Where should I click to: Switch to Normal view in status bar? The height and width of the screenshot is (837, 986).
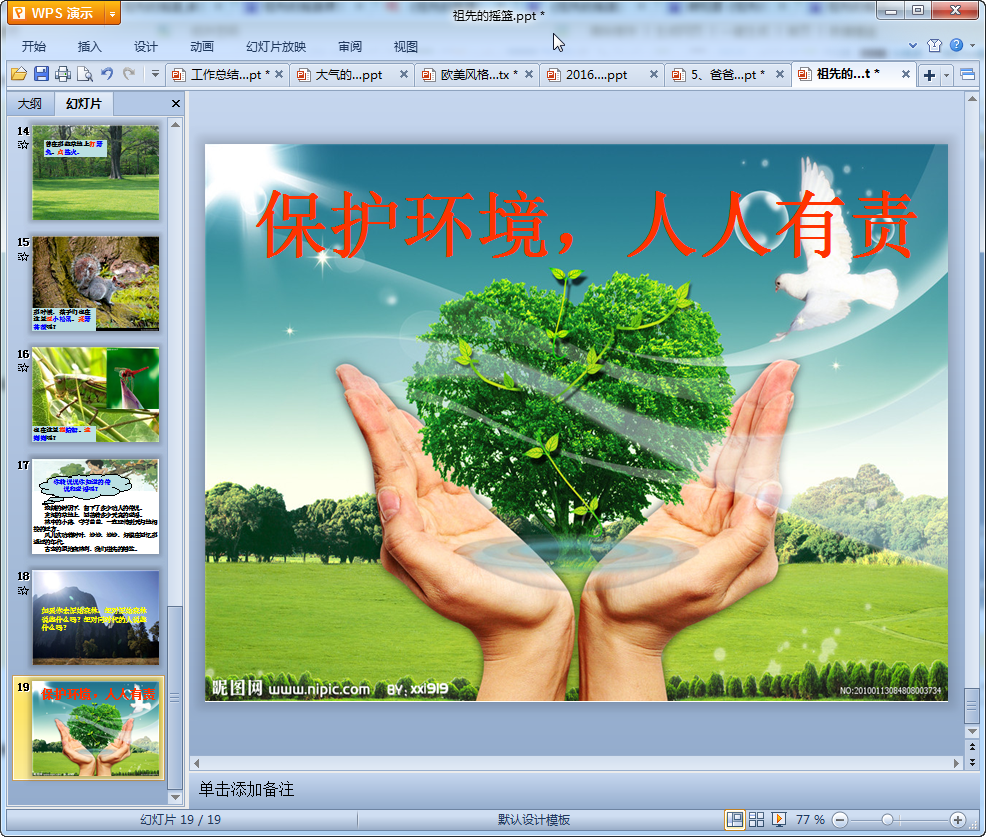point(735,819)
